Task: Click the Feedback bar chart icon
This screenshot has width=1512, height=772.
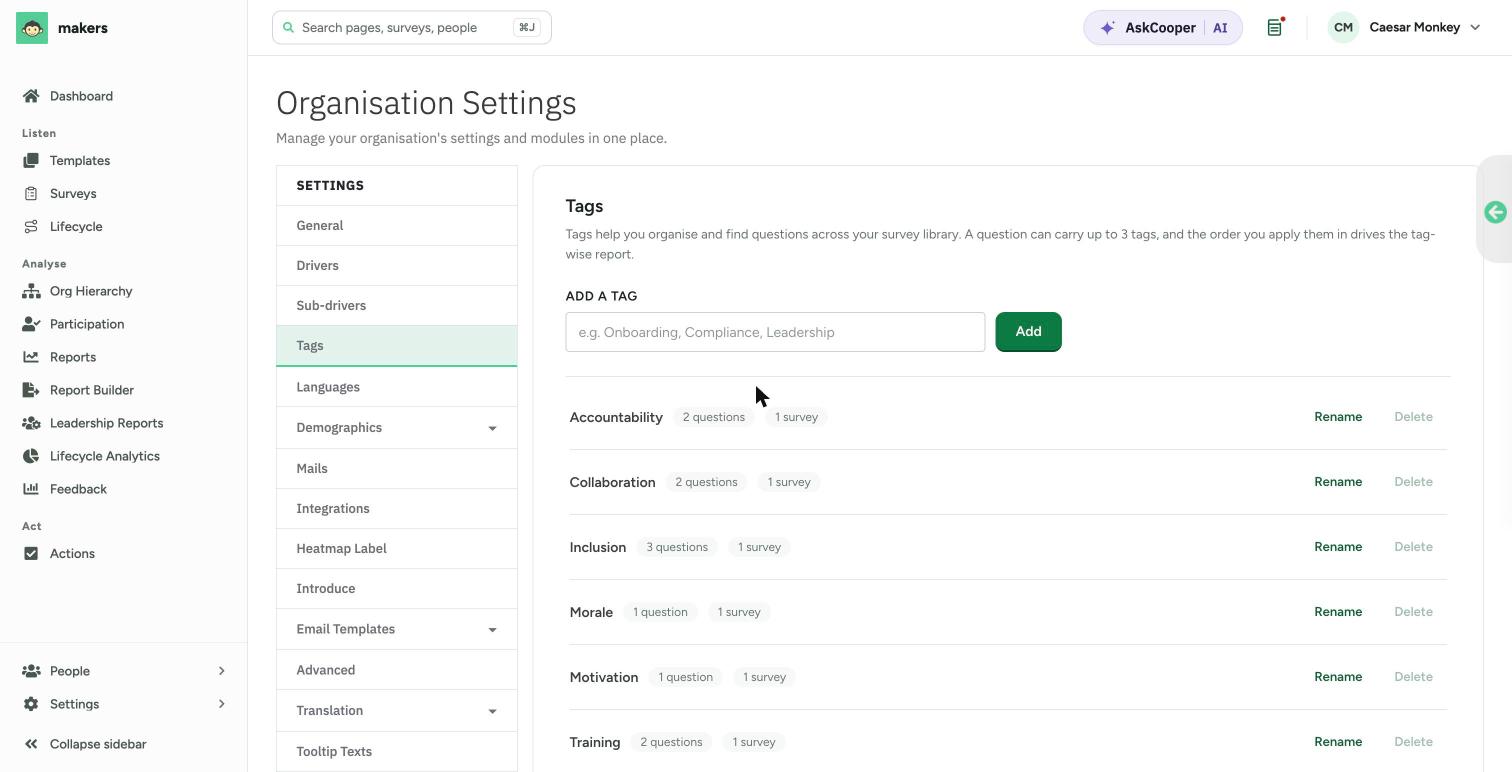Action: (x=31, y=489)
